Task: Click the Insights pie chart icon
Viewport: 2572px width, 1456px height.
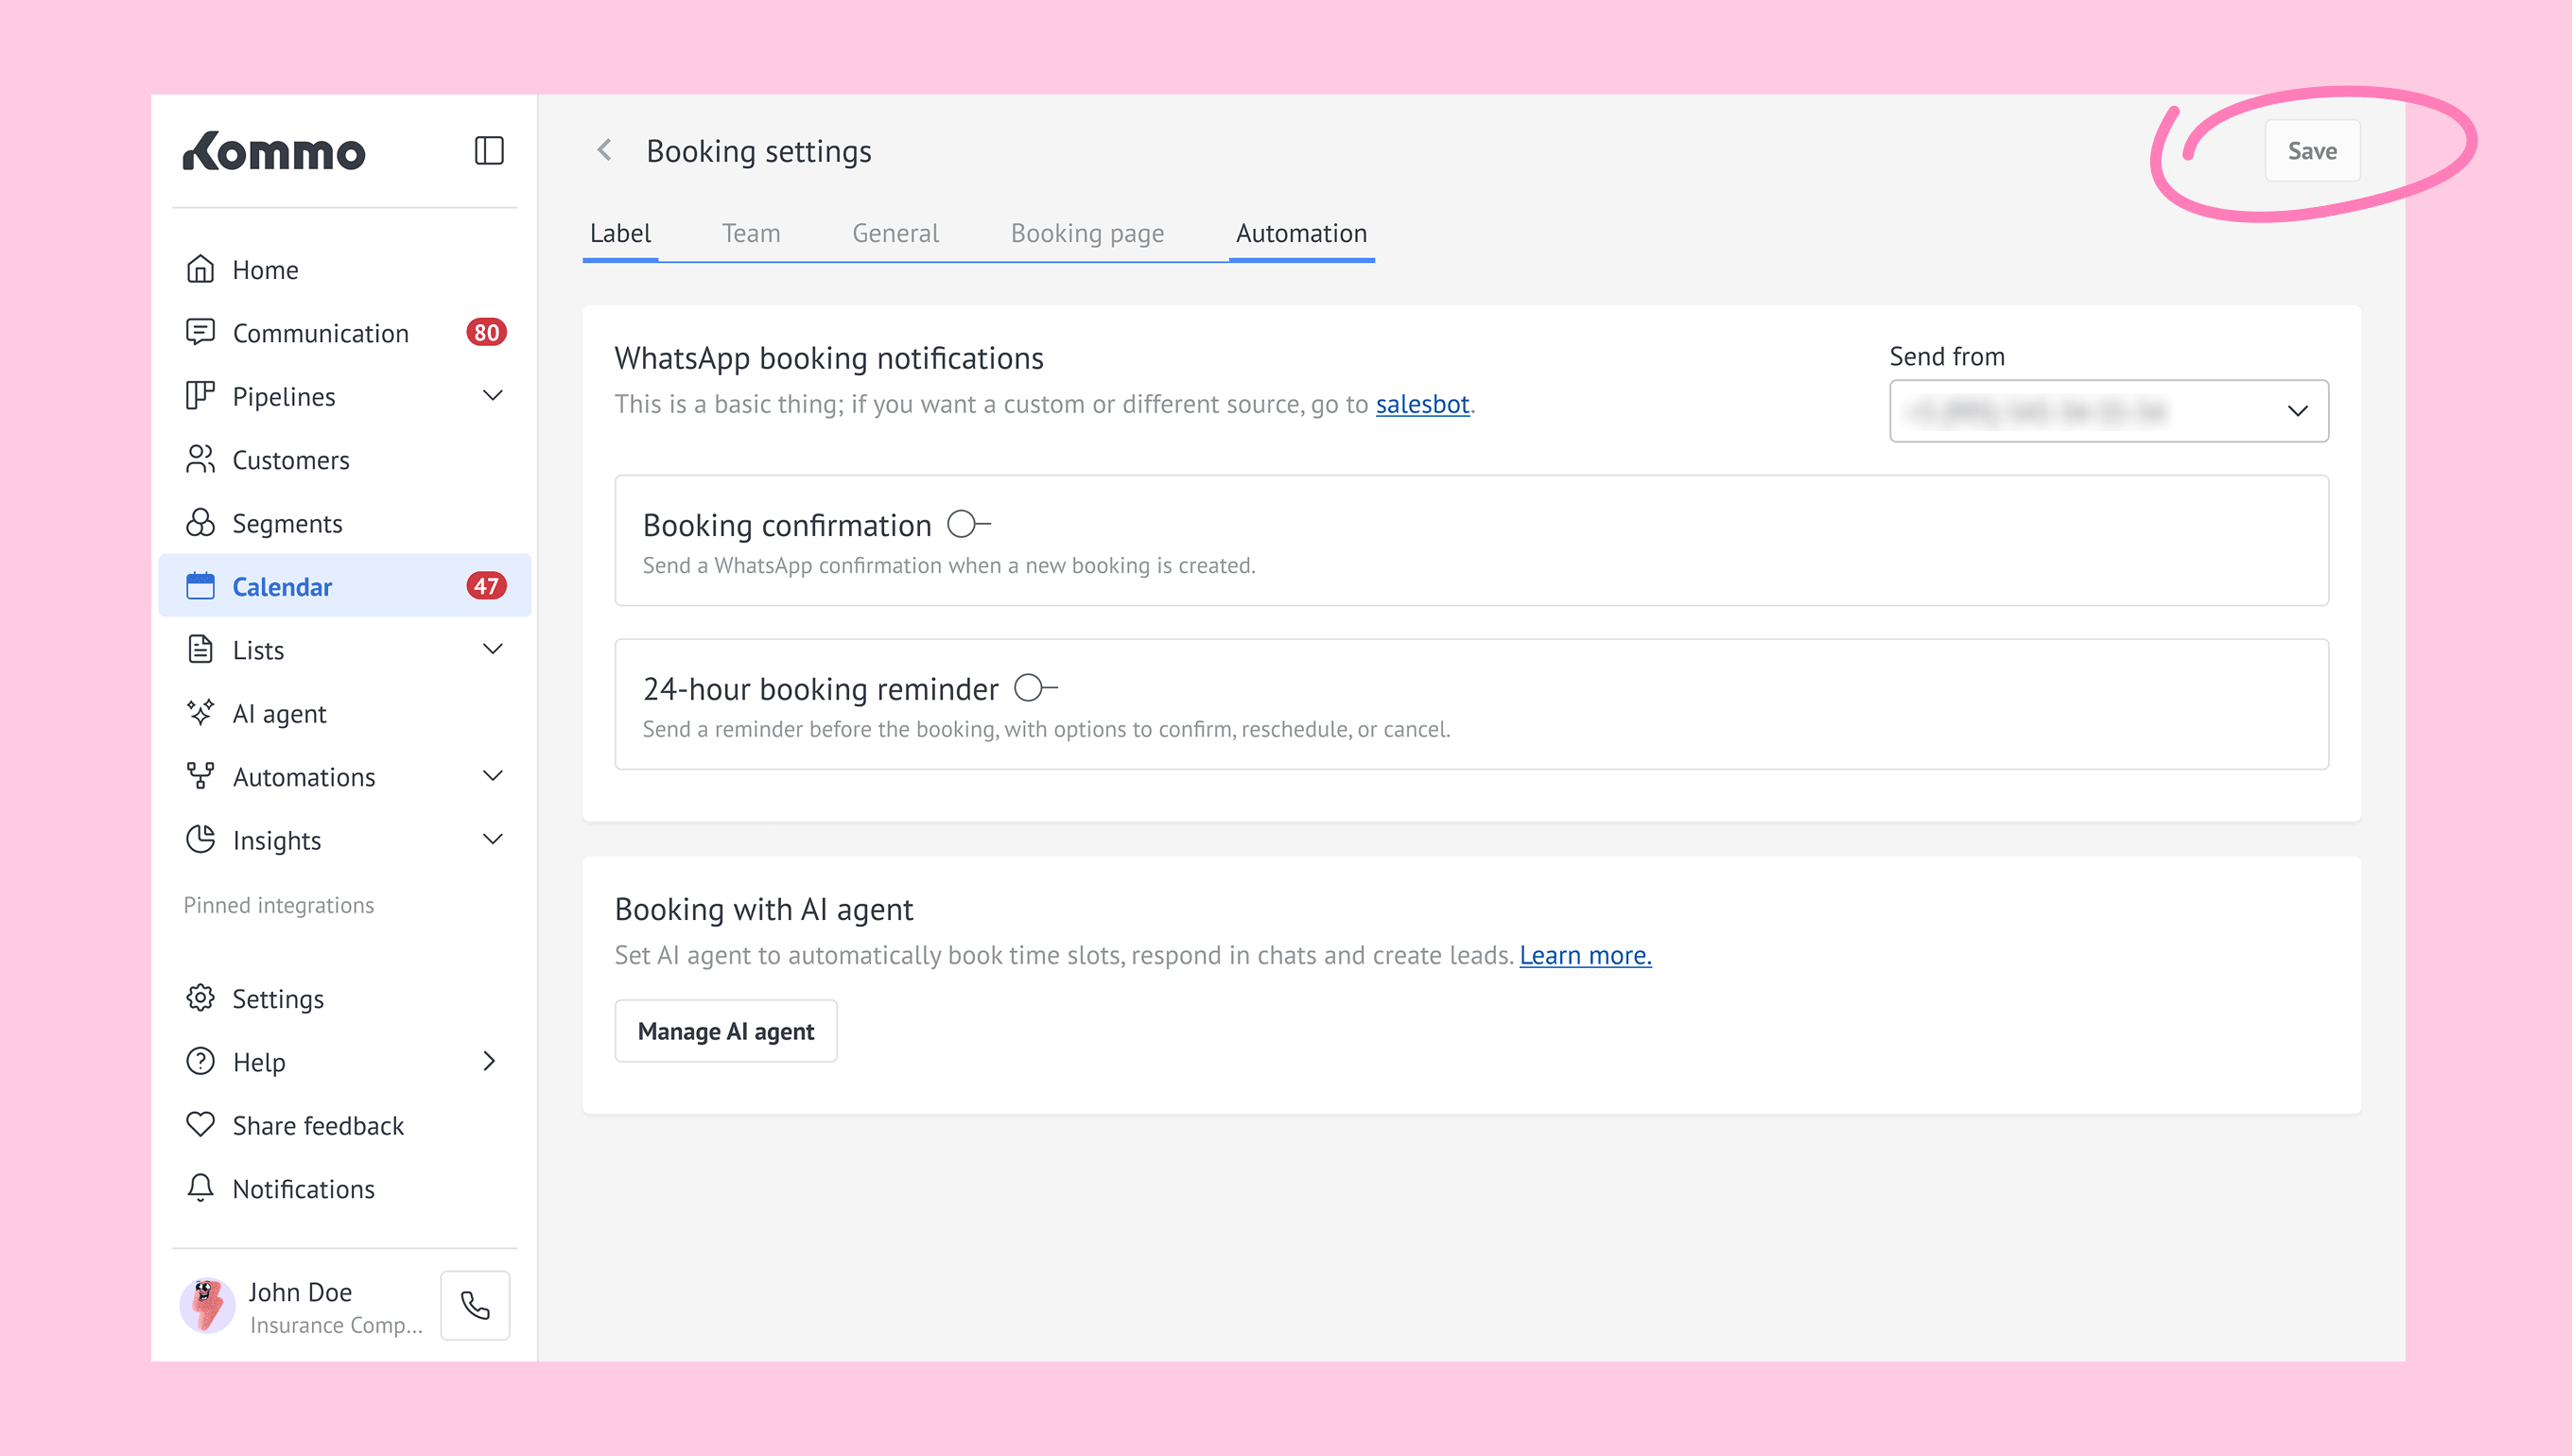Action: pyautogui.click(x=200, y=840)
